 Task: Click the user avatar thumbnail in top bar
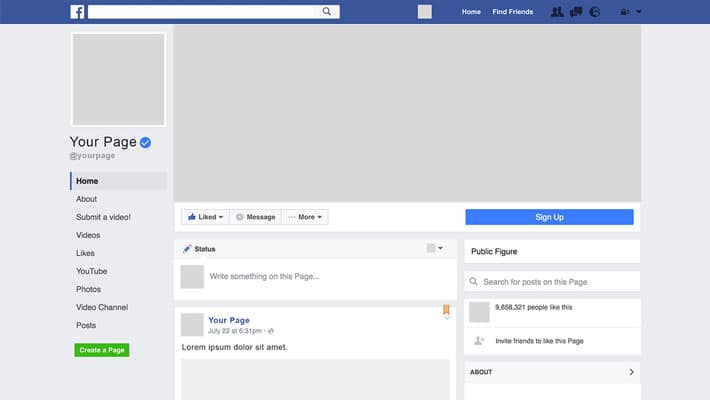[425, 12]
